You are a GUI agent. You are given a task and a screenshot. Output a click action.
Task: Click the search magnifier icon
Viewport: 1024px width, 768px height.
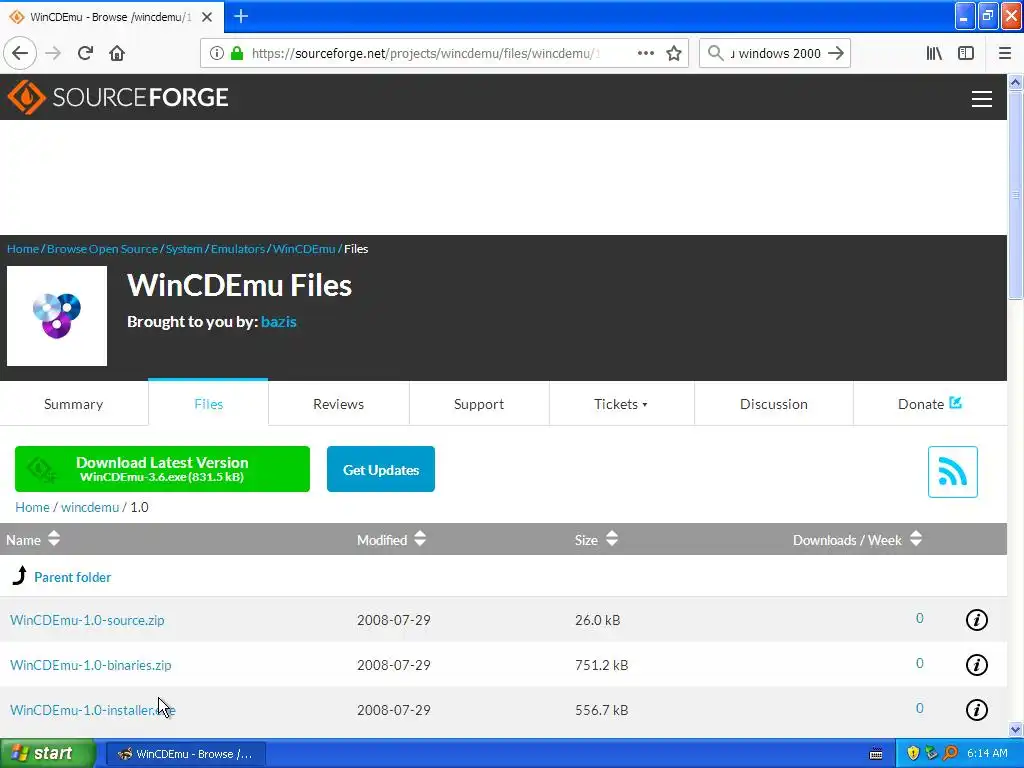point(716,53)
